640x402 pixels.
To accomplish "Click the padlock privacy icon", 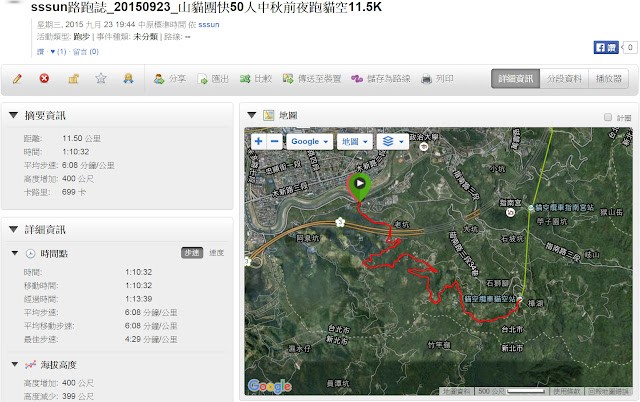I will 73,78.
